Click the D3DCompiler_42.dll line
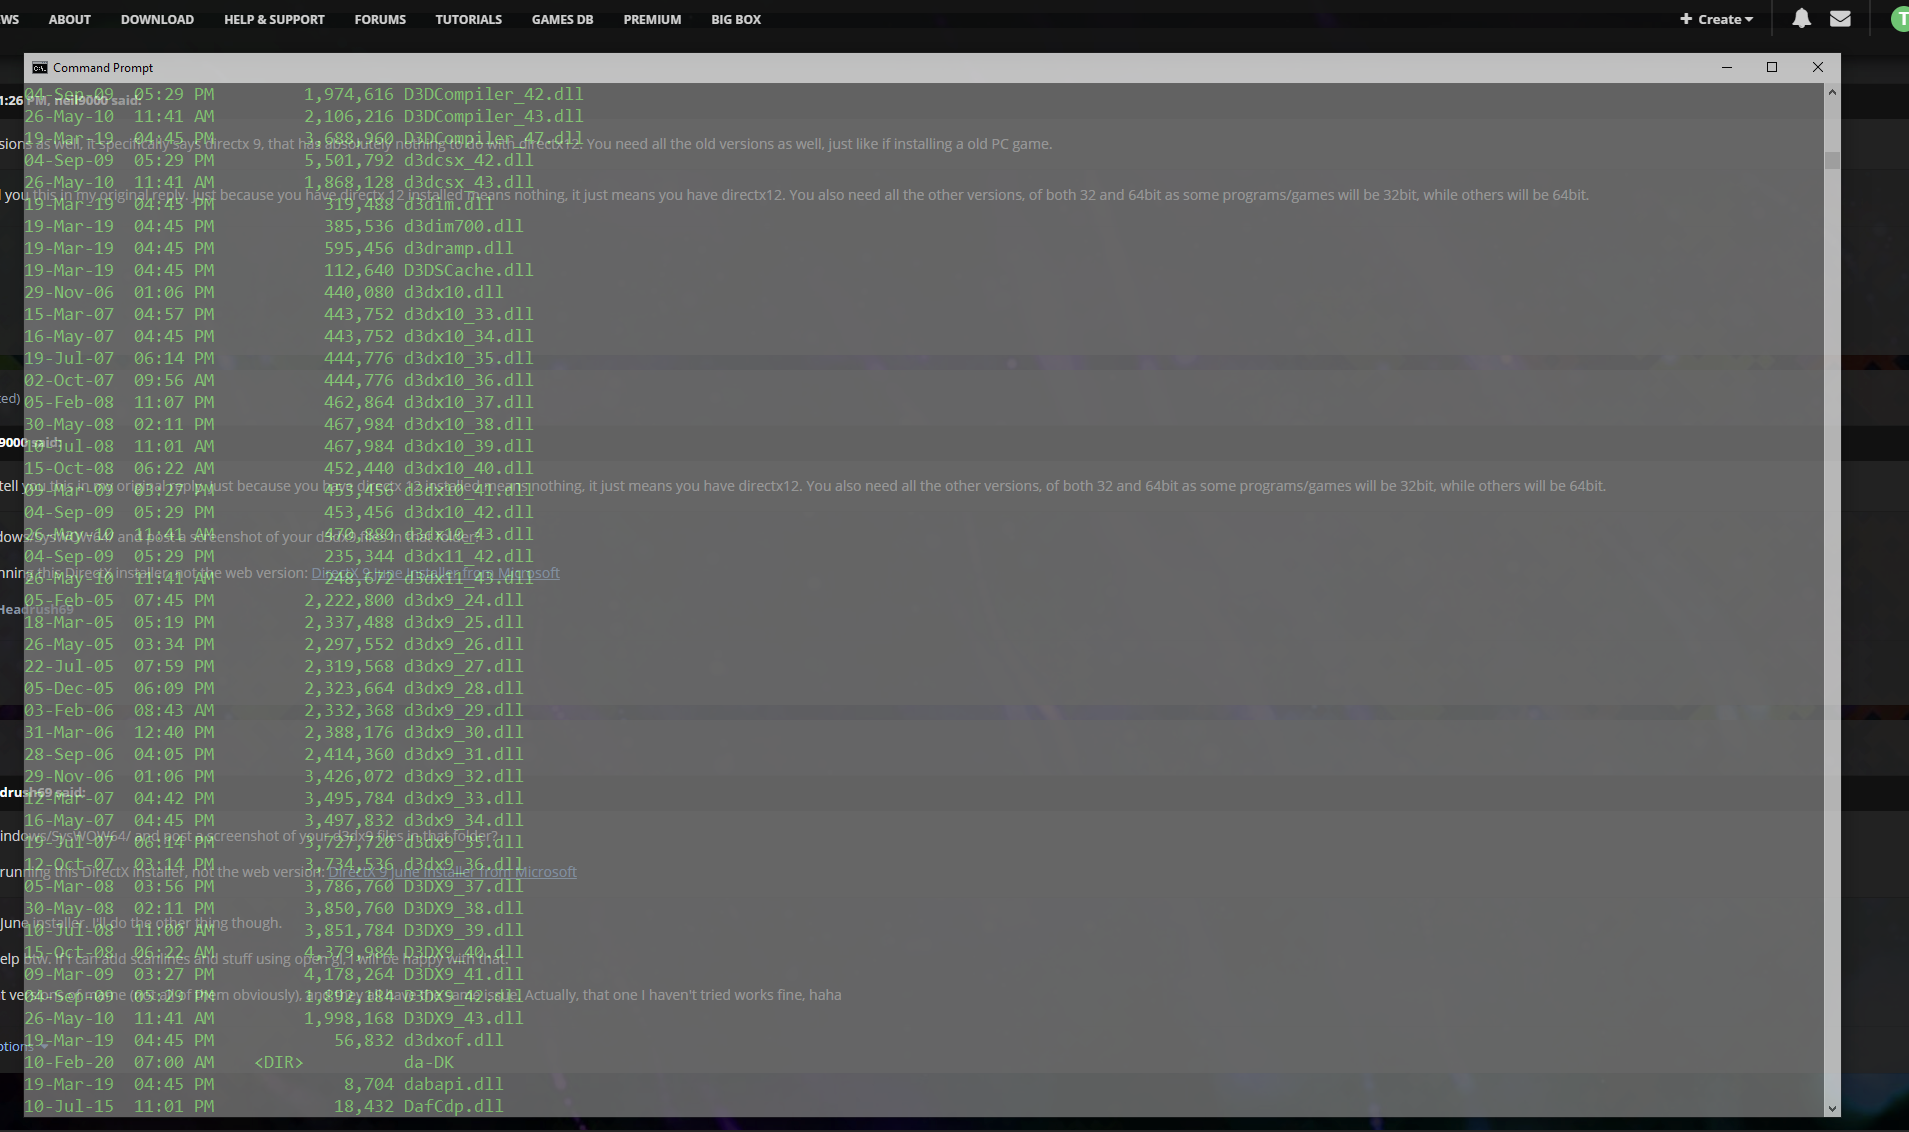The image size is (1909, 1132). click(304, 94)
